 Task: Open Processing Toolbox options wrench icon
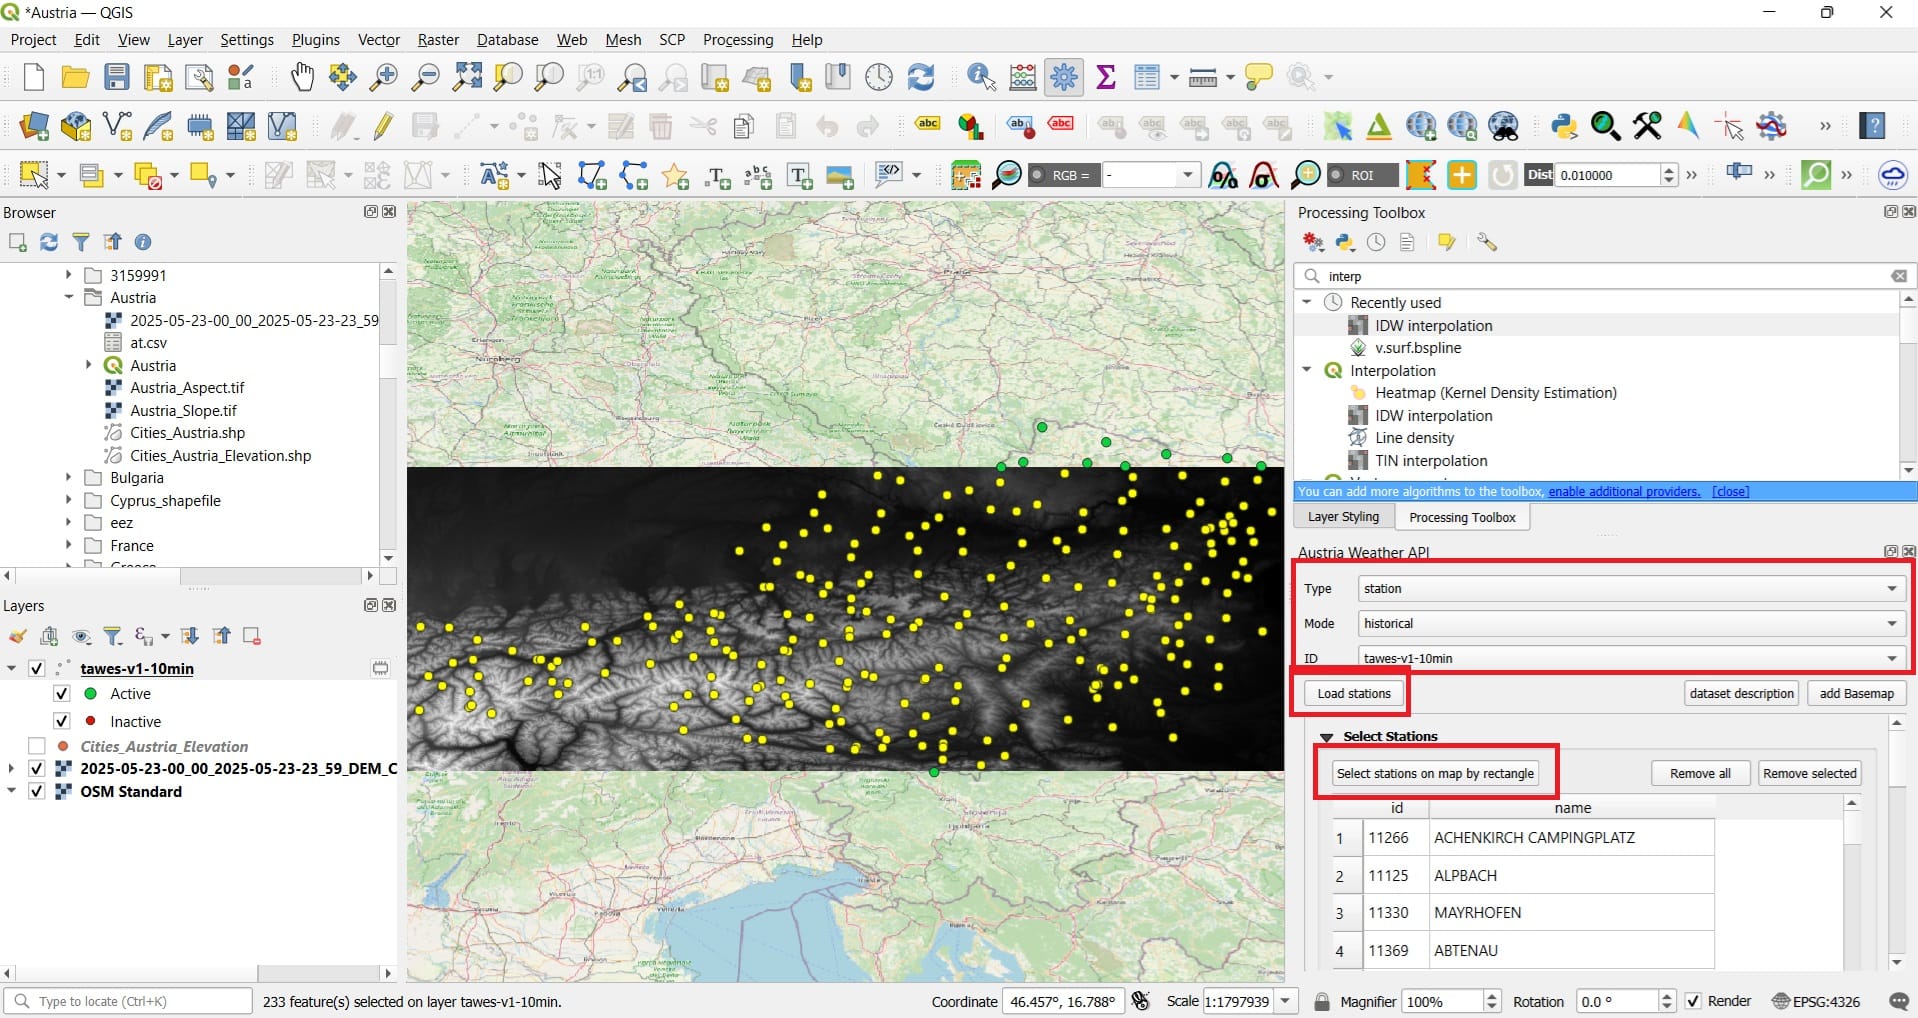(1487, 242)
